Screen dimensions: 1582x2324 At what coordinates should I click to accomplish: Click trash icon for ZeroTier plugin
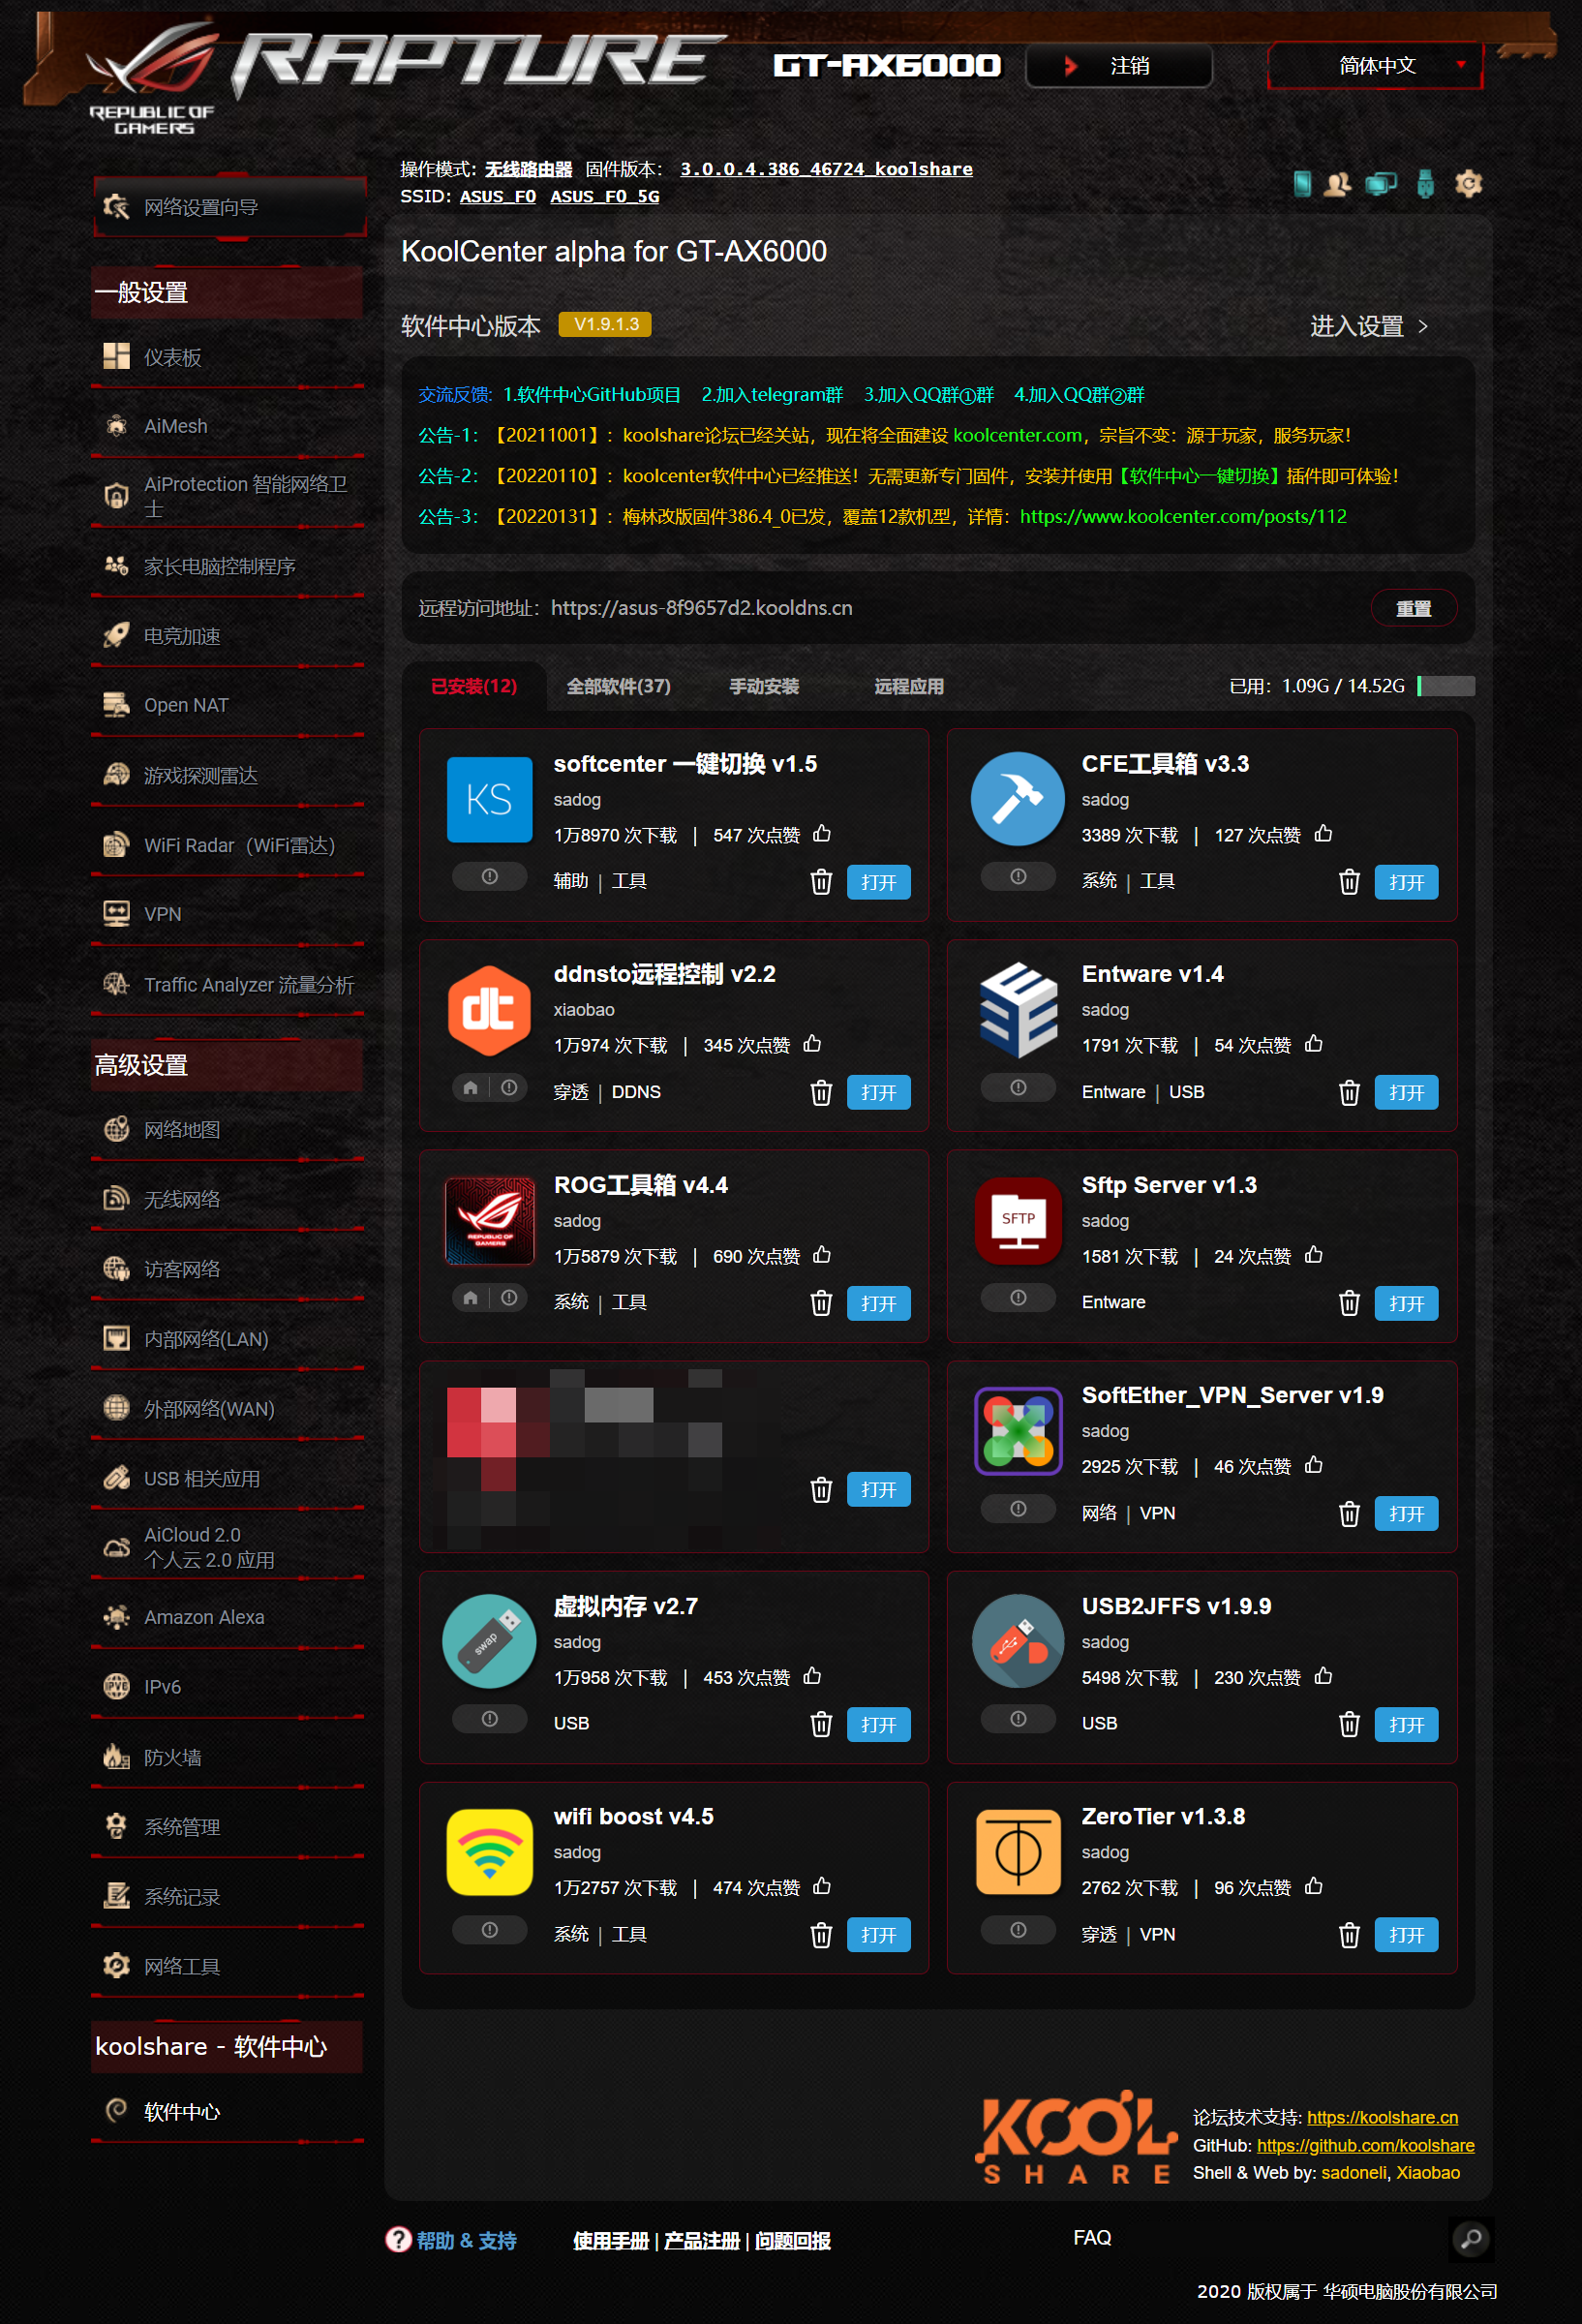coord(1348,1935)
